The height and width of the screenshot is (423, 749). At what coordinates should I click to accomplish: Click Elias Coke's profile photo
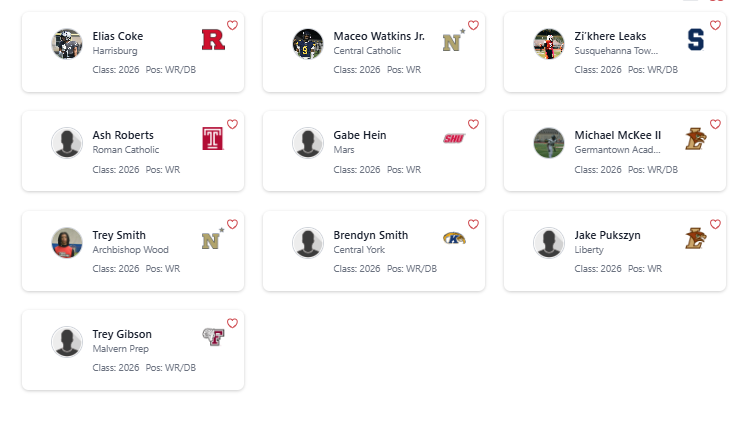click(67, 43)
